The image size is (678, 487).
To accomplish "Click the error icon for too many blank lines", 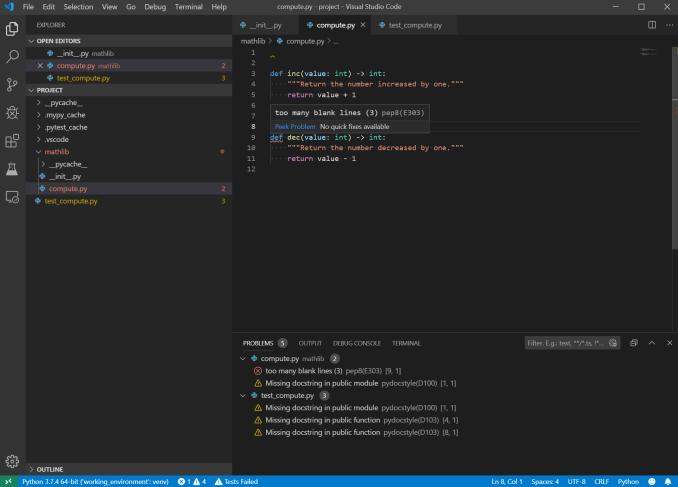I will pos(258,371).
